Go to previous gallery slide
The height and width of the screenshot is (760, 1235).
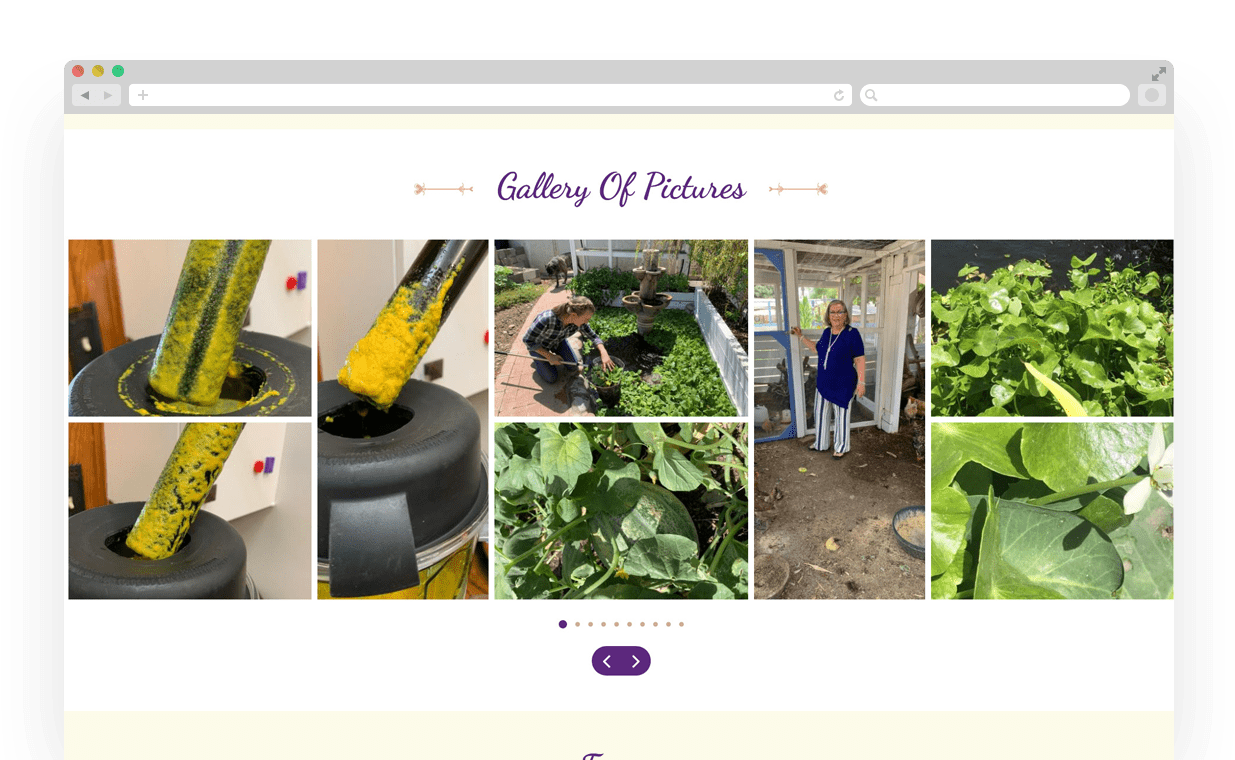point(607,661)
